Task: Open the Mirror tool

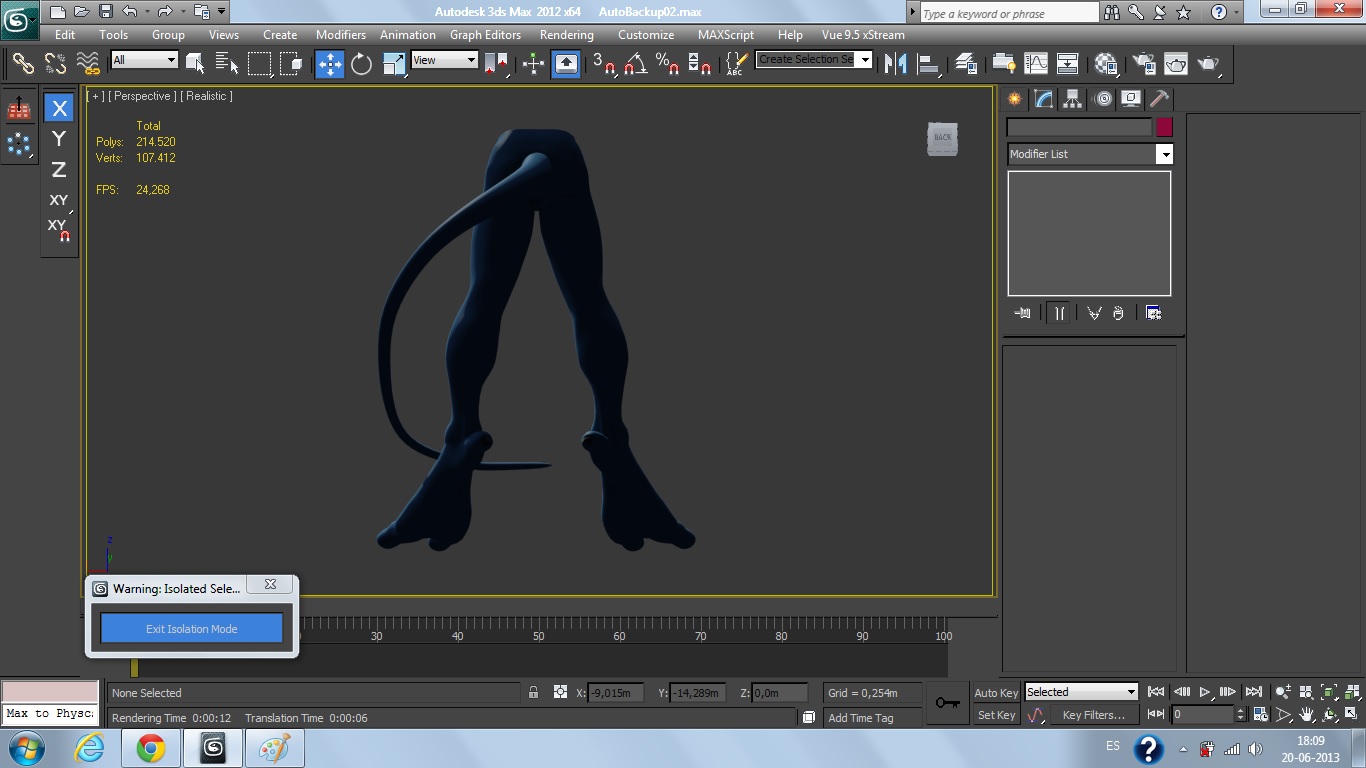Action: coord(896,64)
